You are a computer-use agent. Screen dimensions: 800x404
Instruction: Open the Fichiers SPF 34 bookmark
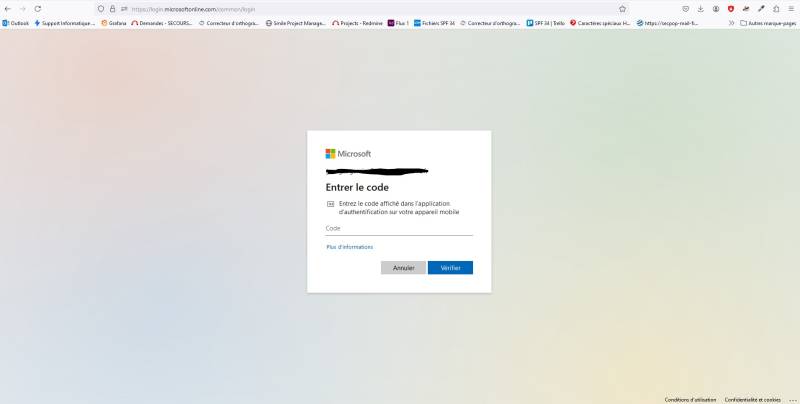[x=434, y=23]
